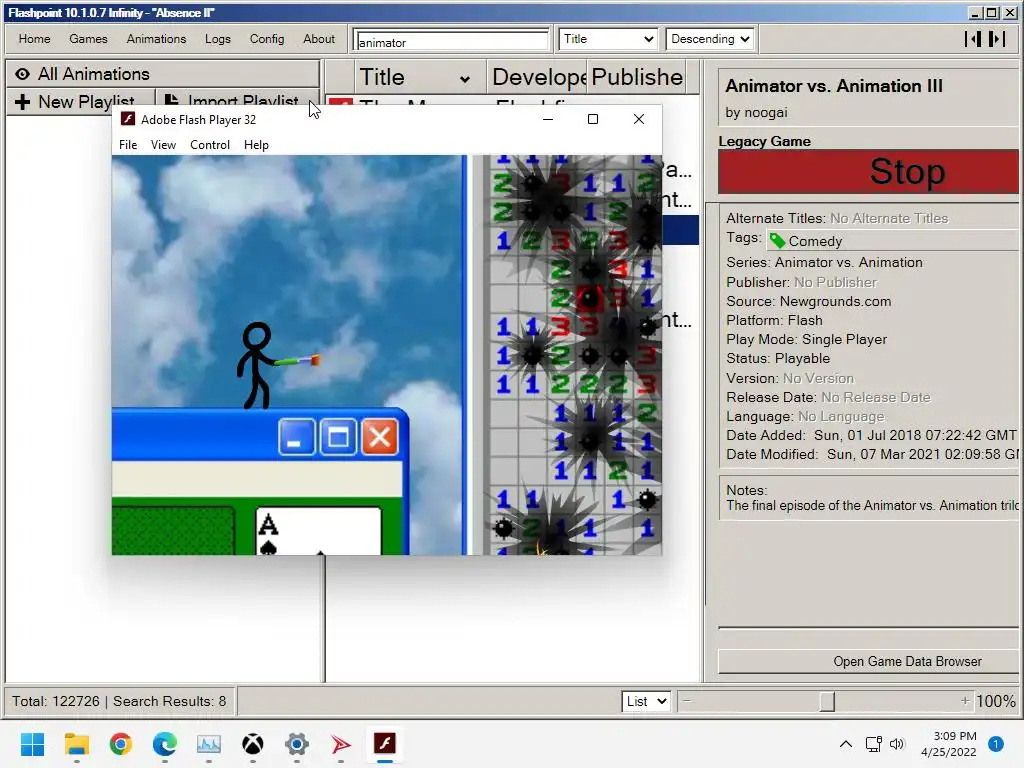Click the animated blue minimize button
Screen dimensions: 1024x768
296,437
